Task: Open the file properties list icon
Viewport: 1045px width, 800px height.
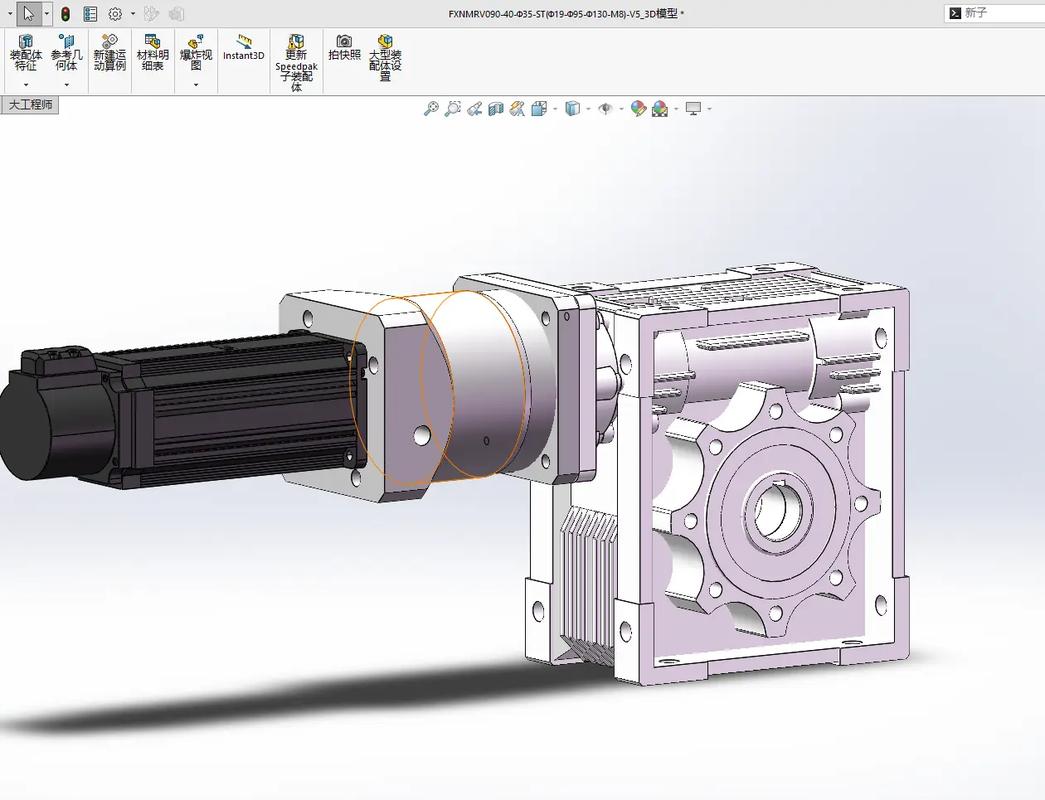Action: [x=90, y=14]
